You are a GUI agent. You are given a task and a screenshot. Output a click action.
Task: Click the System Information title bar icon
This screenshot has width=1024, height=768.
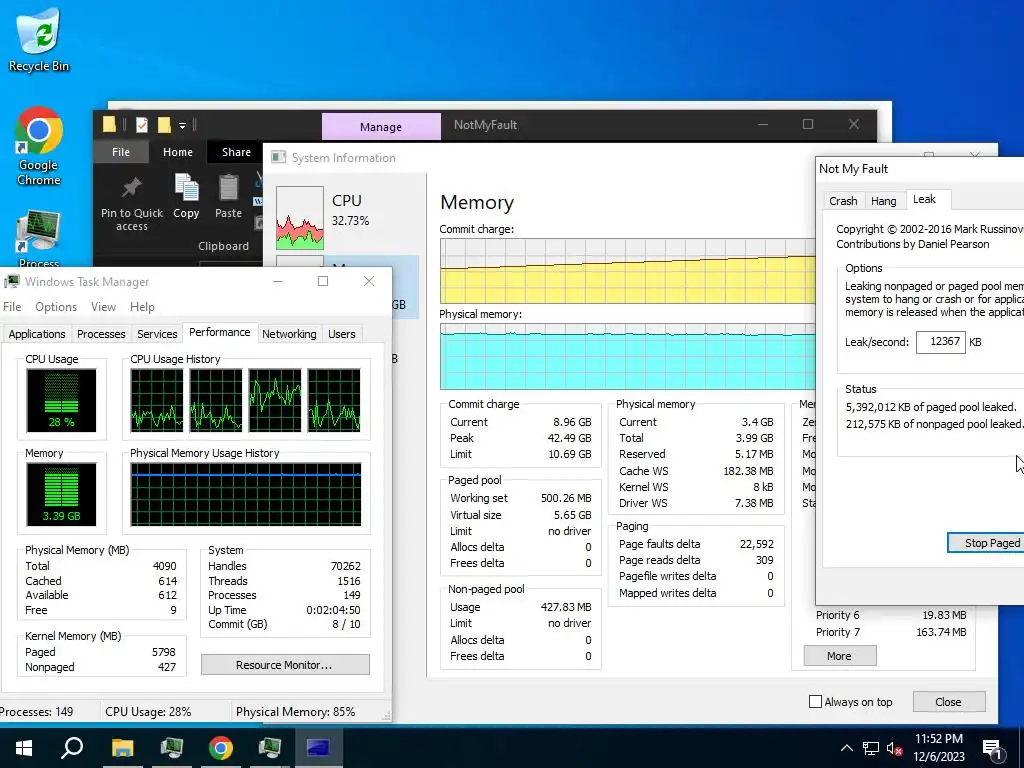coord(279,157)
